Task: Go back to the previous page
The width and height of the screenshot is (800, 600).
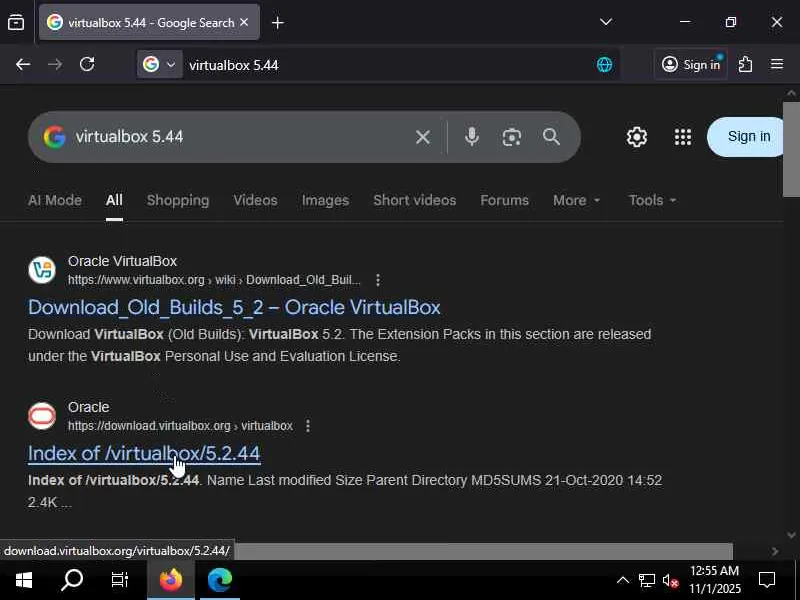Action: tap(23, 64)
